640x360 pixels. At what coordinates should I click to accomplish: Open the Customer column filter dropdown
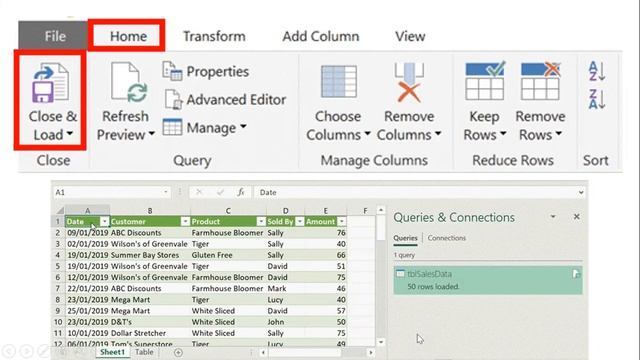(x=185, y=222)
